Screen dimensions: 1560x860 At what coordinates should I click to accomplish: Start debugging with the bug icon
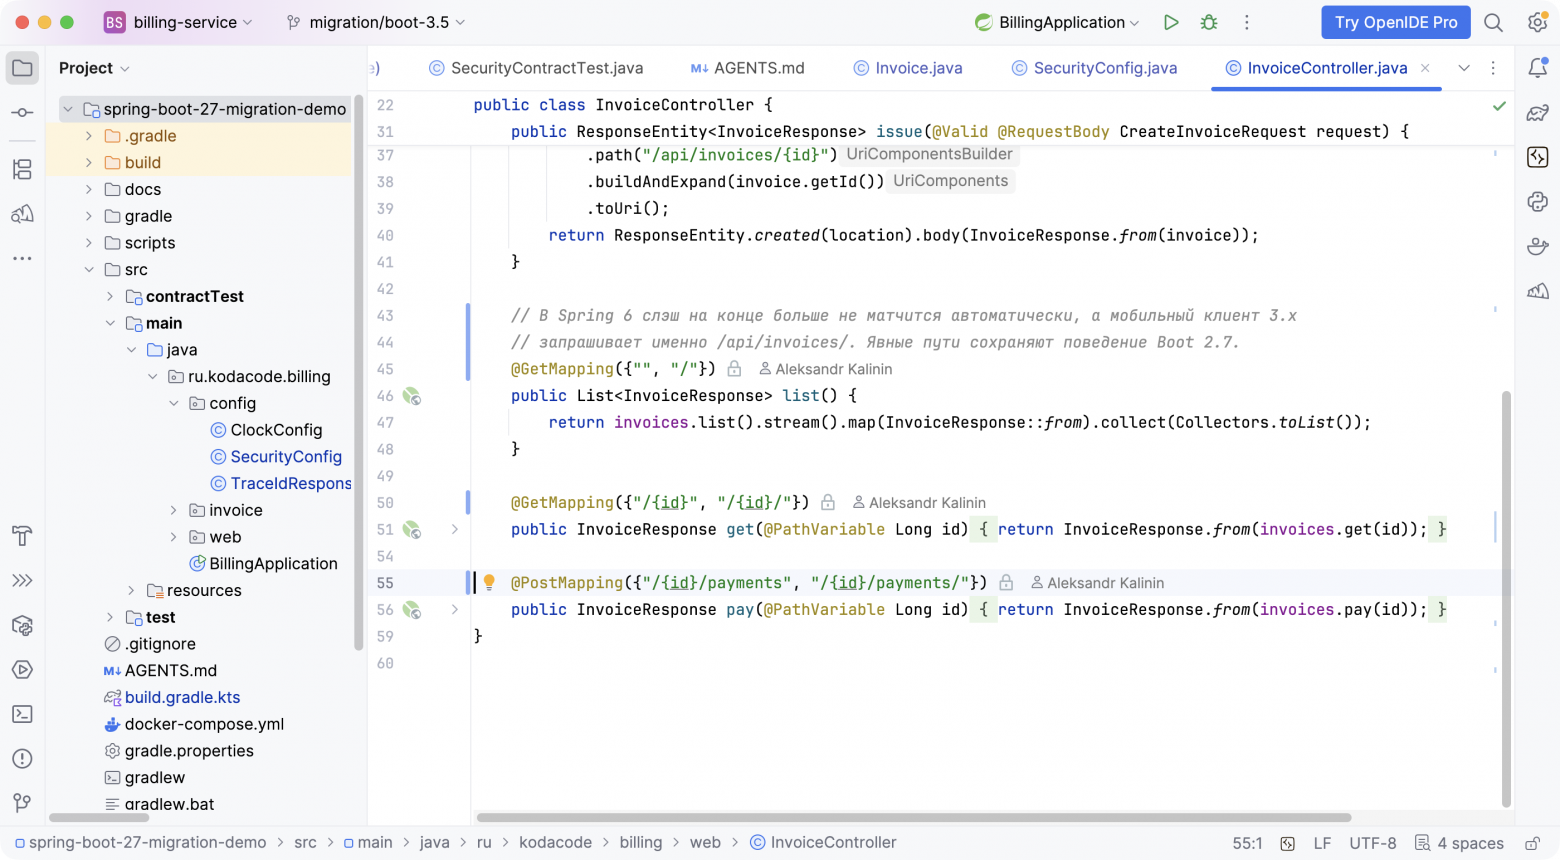tap(1209, 22)
